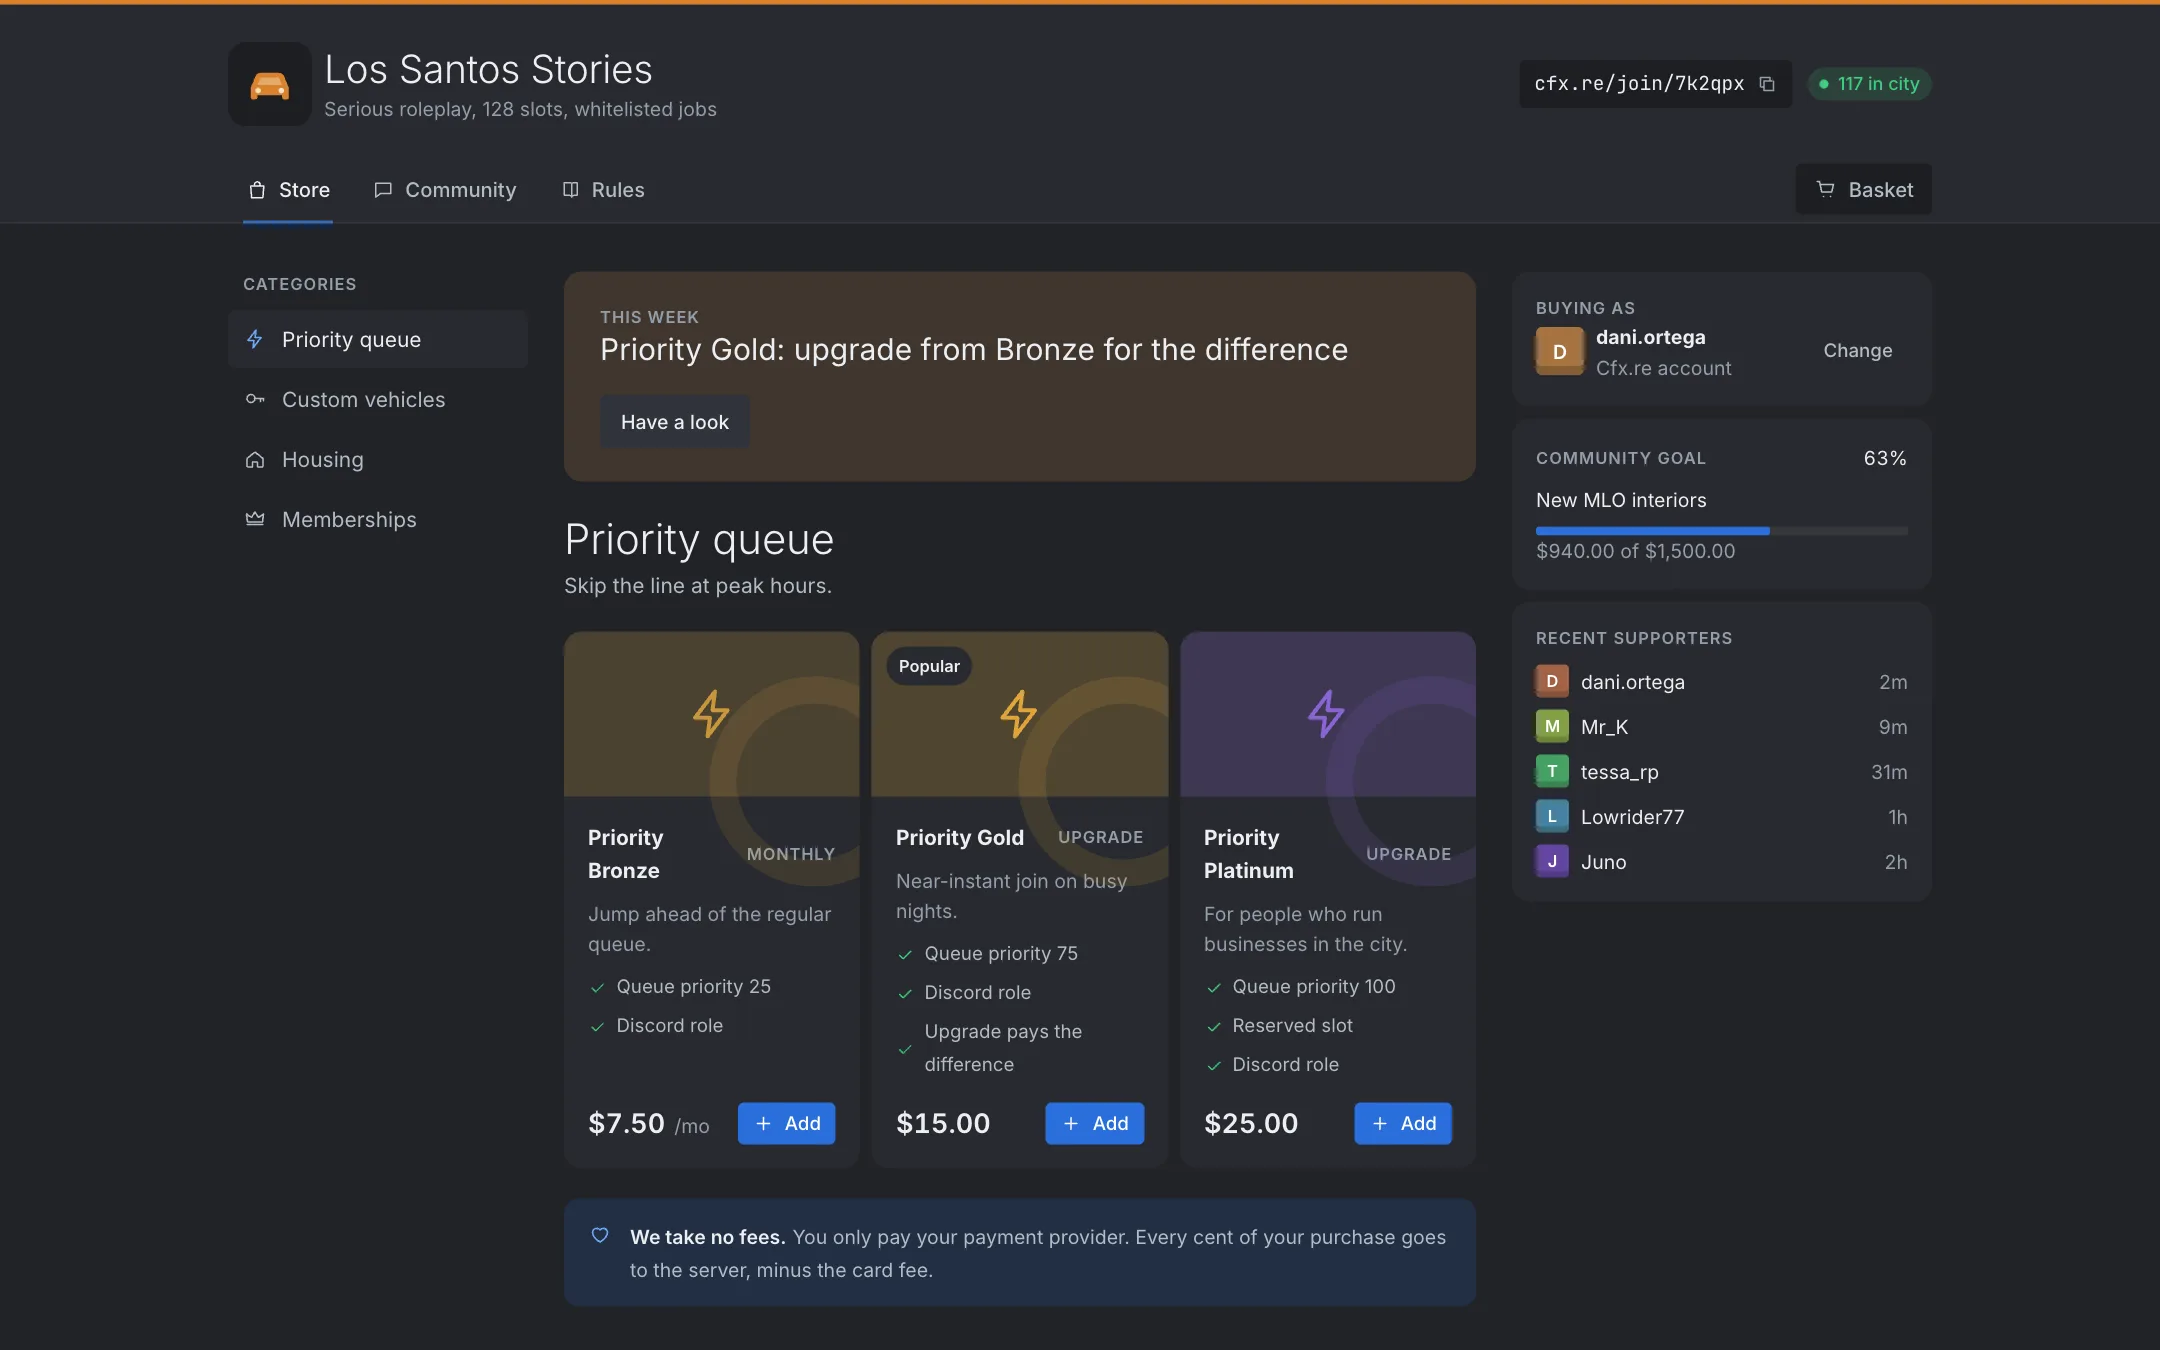Switch to the Community tab
2160x1350 pixels.
[445, 190]
